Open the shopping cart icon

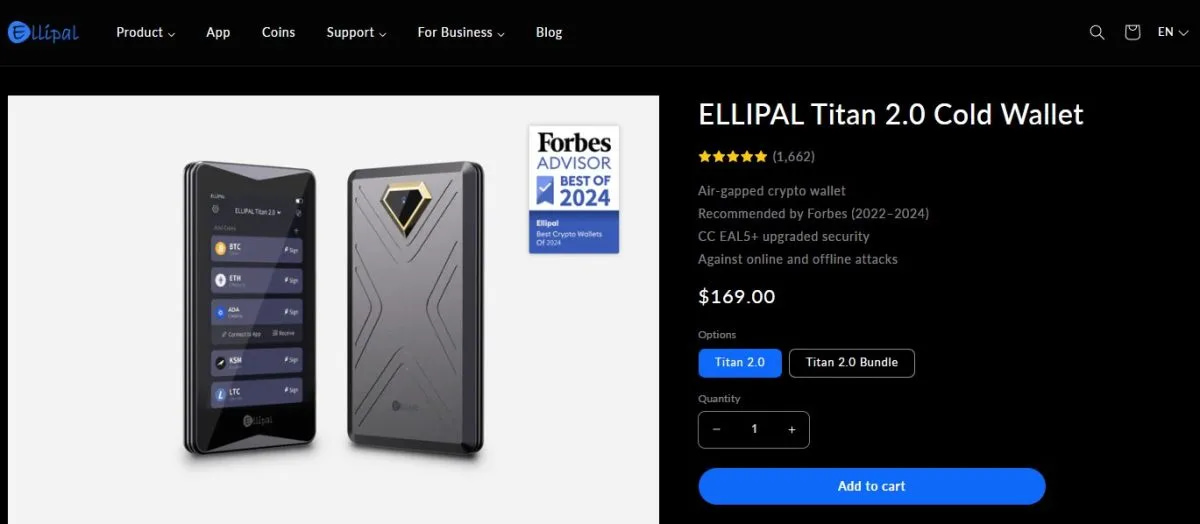pos(1132,32)
